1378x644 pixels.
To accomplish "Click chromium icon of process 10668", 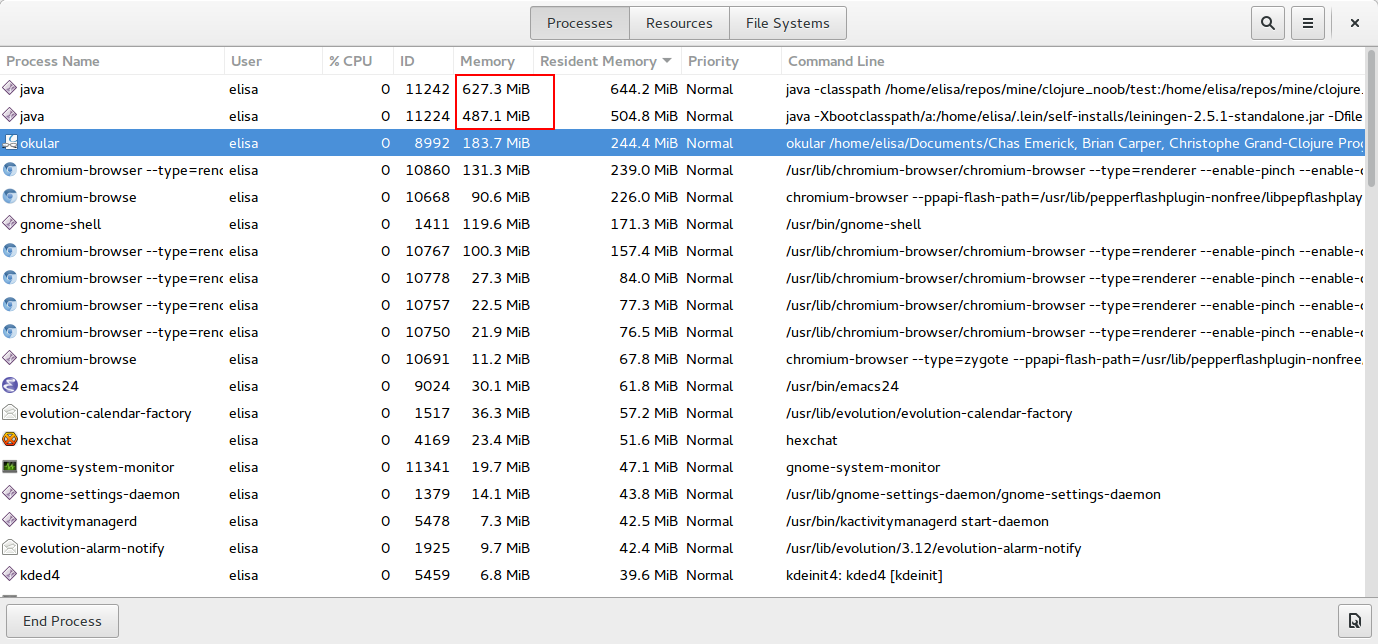I will pyautogui.click(x=10, y=197).
